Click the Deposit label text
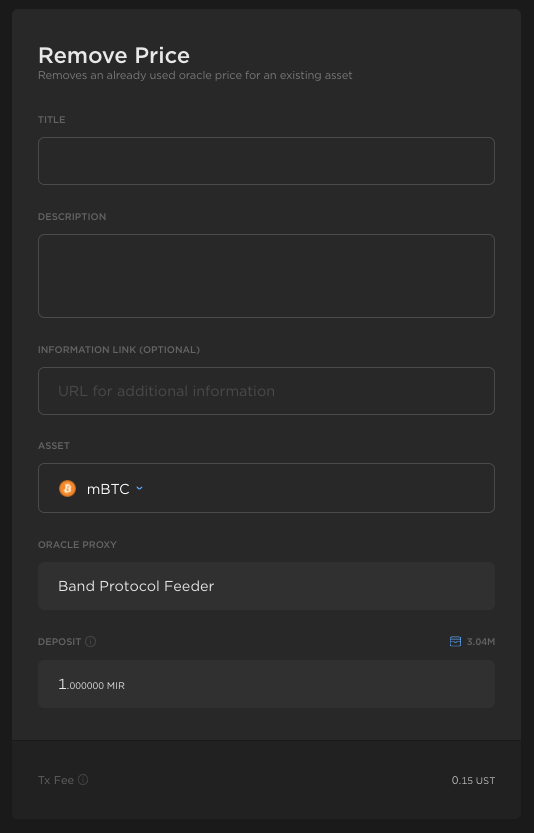The height and width of the screenshot is (833, 534). pos(60,642)
